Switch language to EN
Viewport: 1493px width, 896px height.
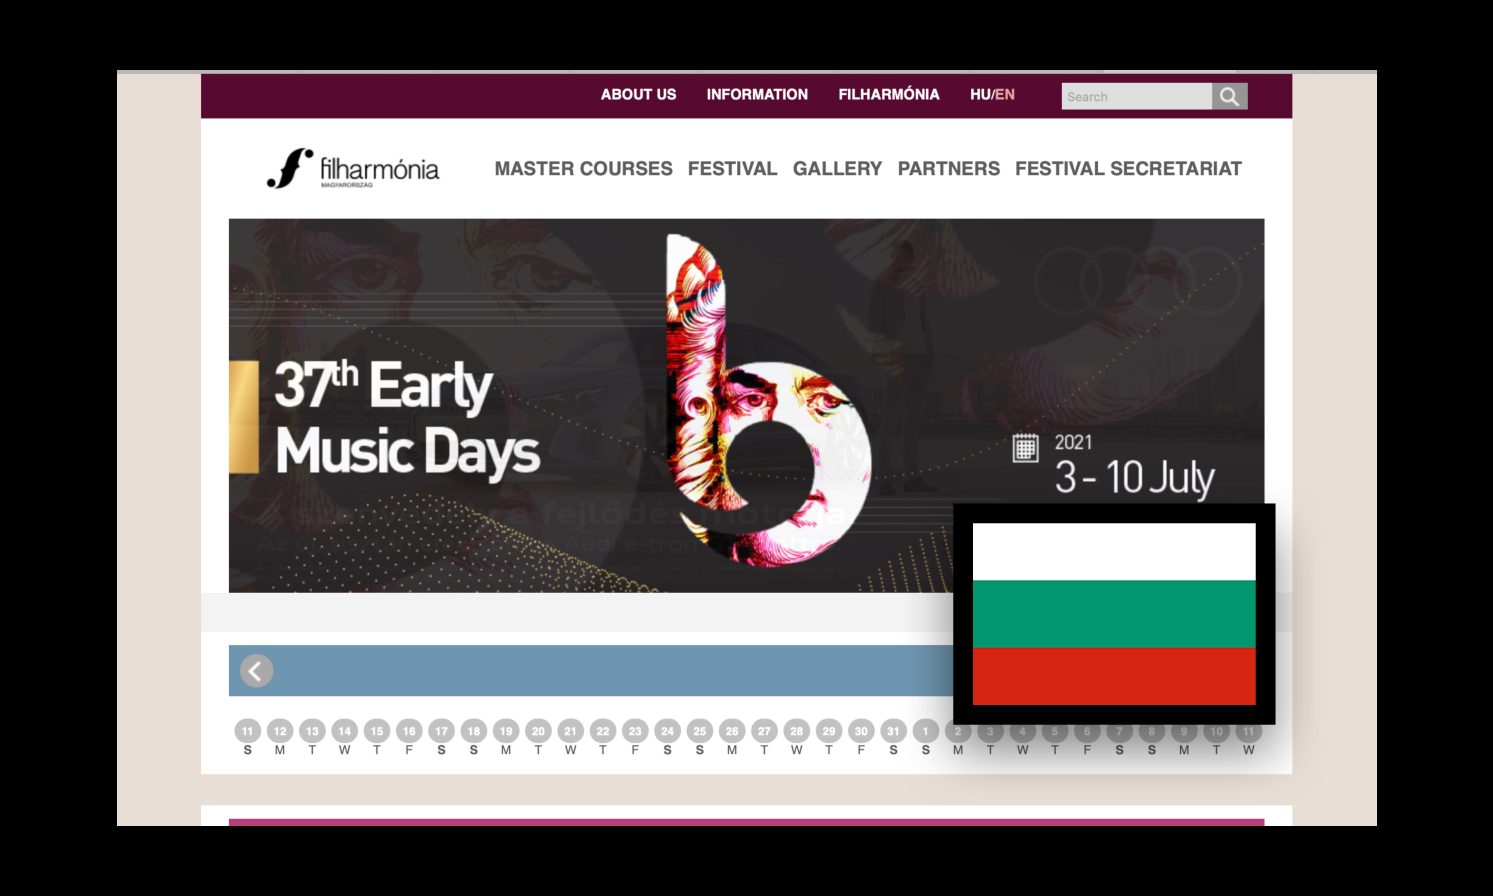click(1005, 94)
